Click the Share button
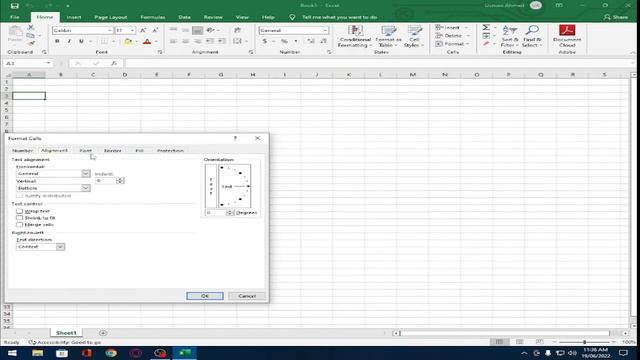Image resolution: width=640 pixels, height=360 pixels. click(616, 17)
